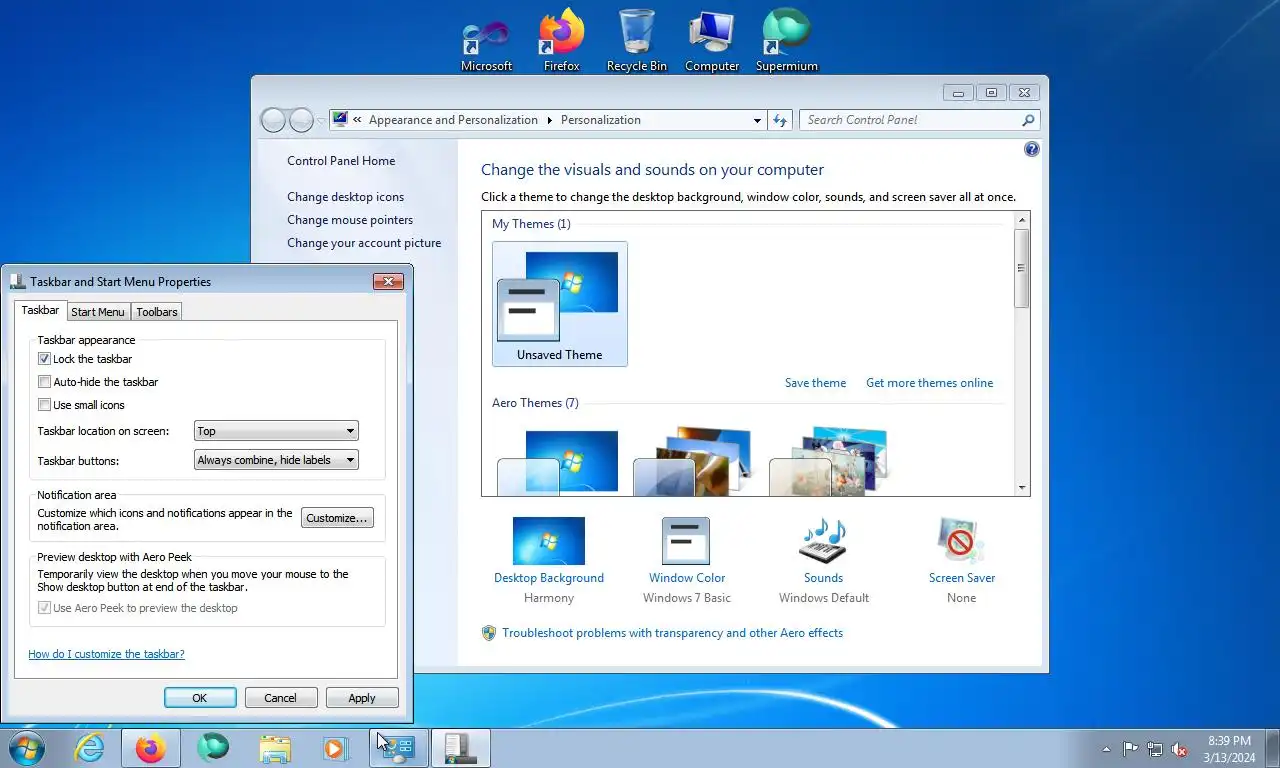Refresh the Control Panel address bar
1280x768 pixels.
click(781, 120)
